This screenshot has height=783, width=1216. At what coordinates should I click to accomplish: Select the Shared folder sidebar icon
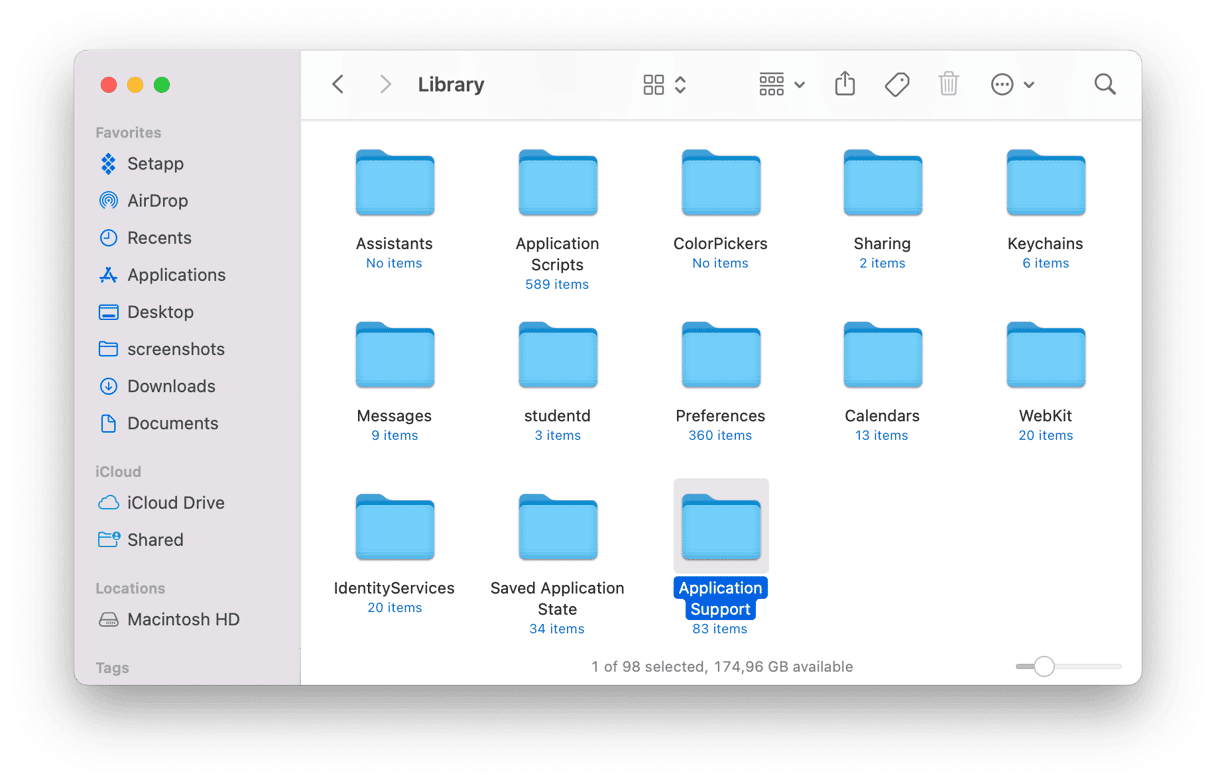tap(108, 540)
